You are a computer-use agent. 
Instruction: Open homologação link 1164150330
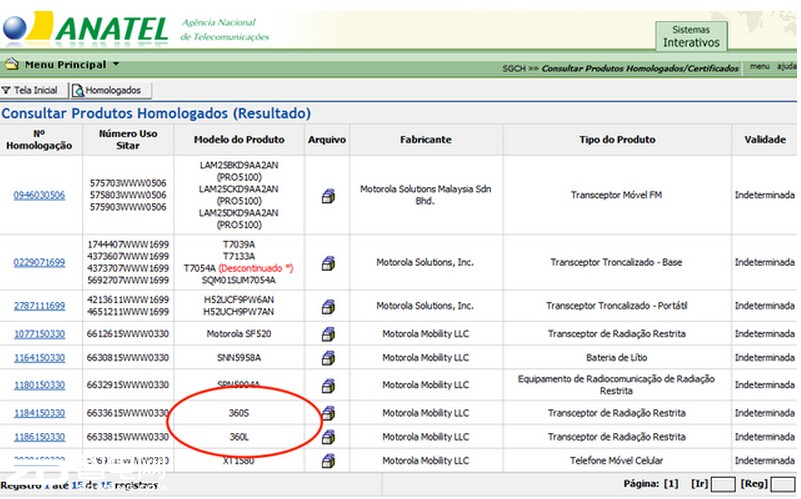(39, 358)
